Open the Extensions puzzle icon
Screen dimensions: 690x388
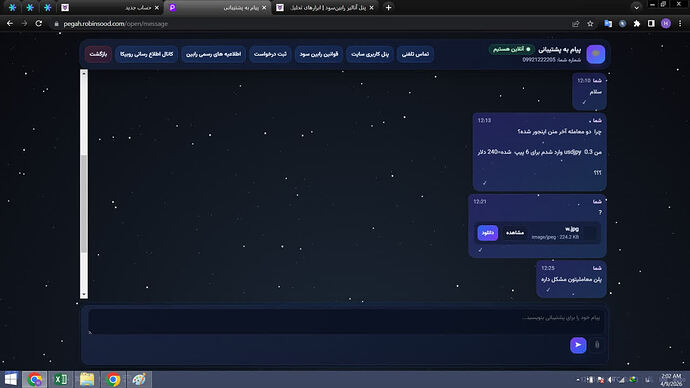pos(637,24)
